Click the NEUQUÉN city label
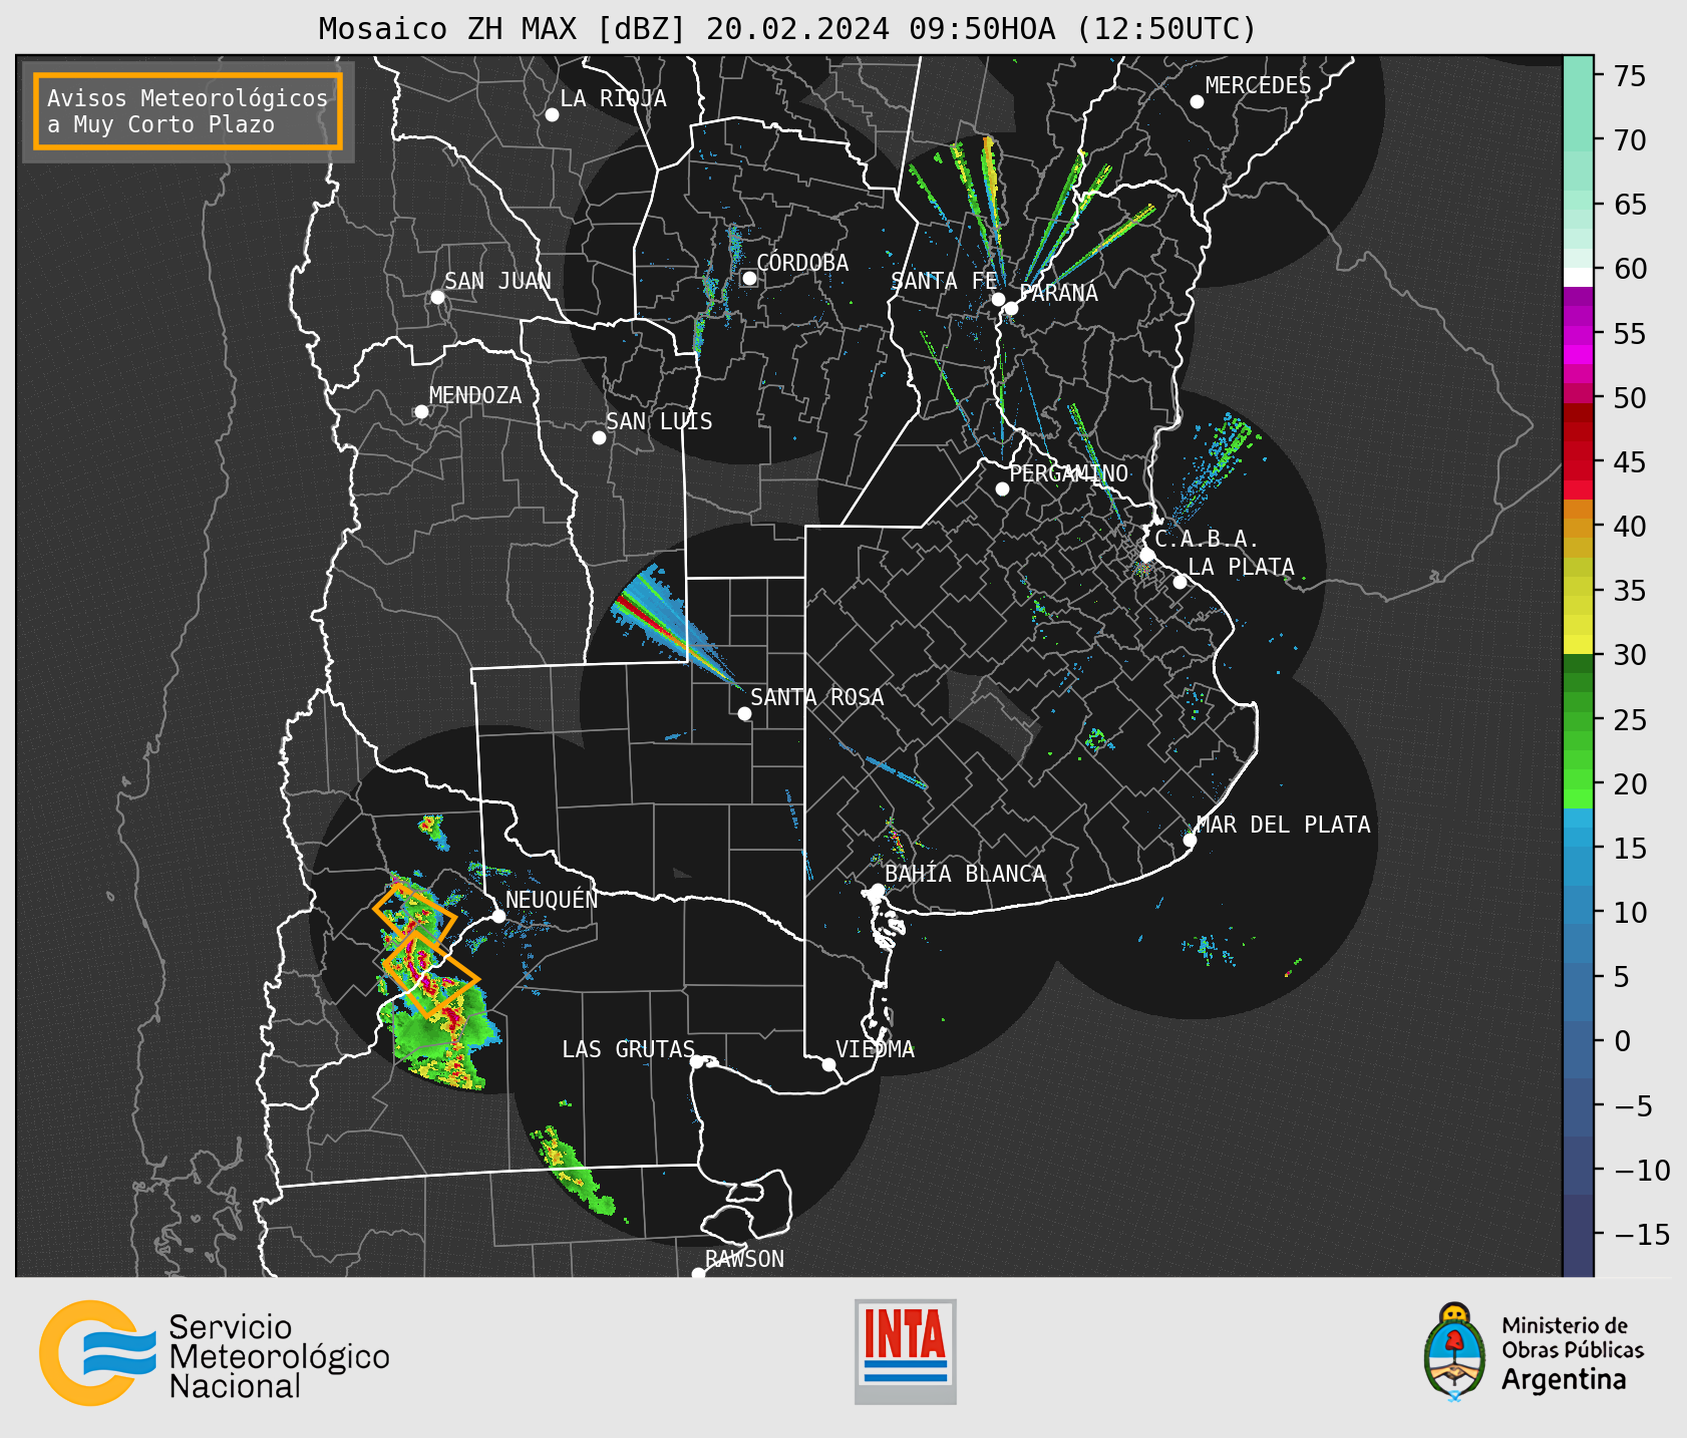 [551, 899]
